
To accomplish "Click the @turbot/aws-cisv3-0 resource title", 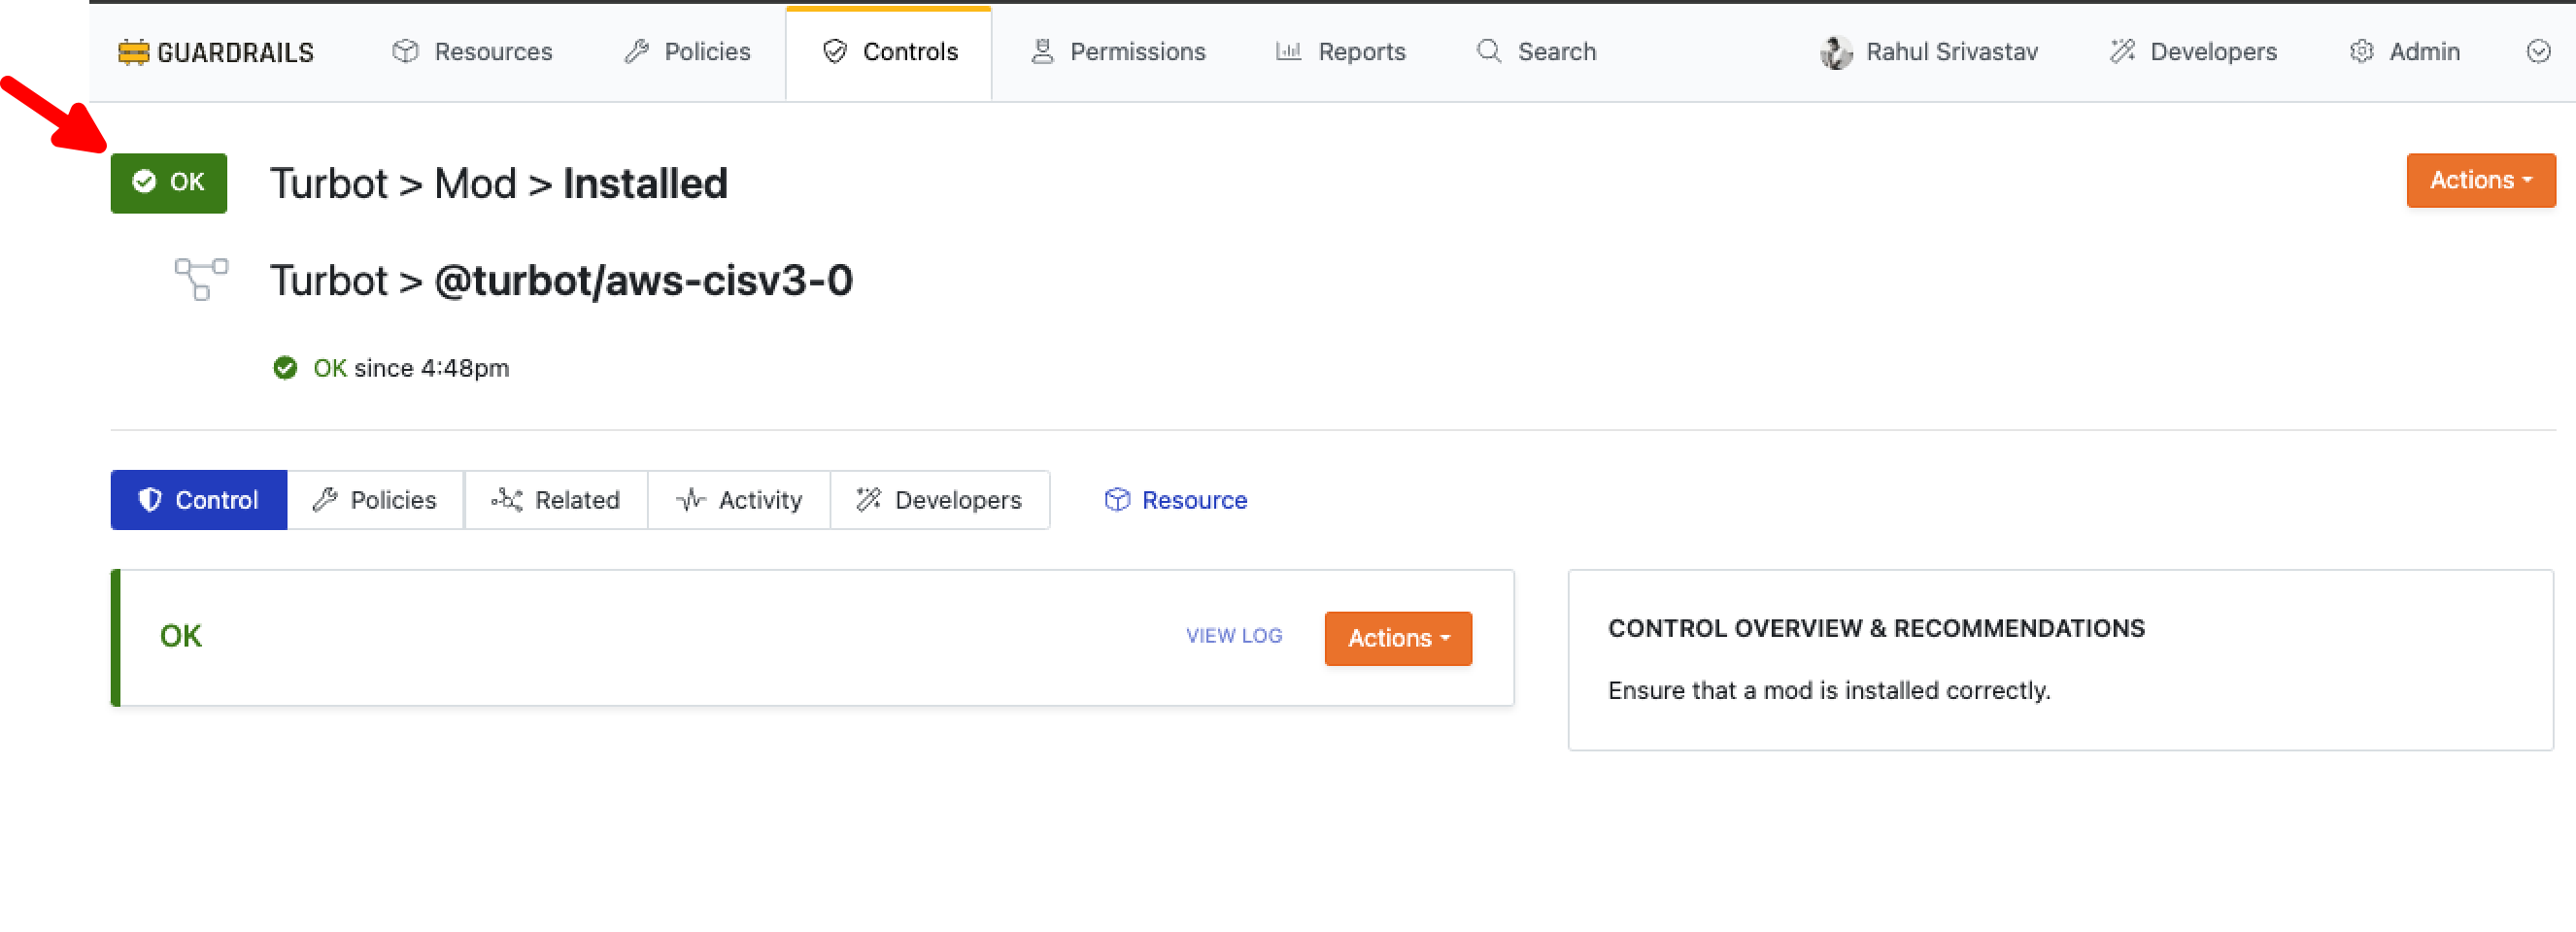I will (643, 280).
